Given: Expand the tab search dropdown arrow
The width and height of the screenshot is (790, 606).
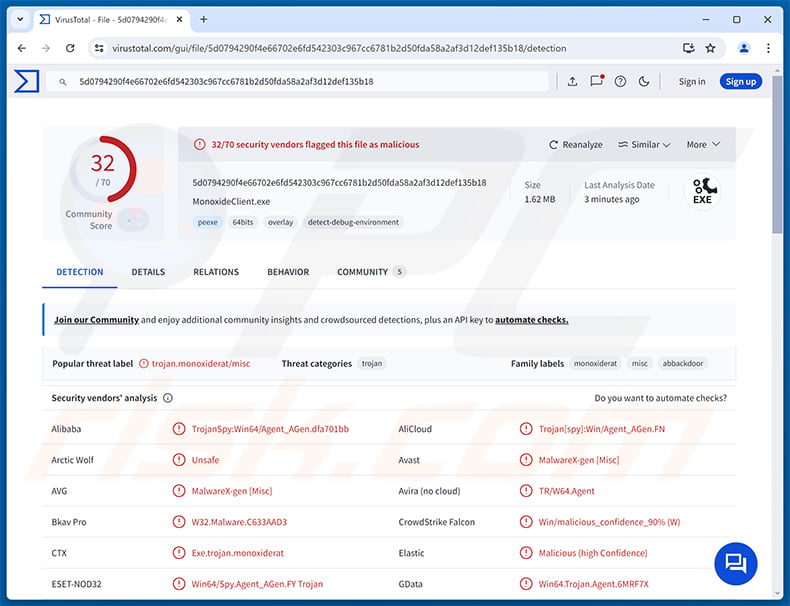Looking at the screenshot, I should 20,19.
